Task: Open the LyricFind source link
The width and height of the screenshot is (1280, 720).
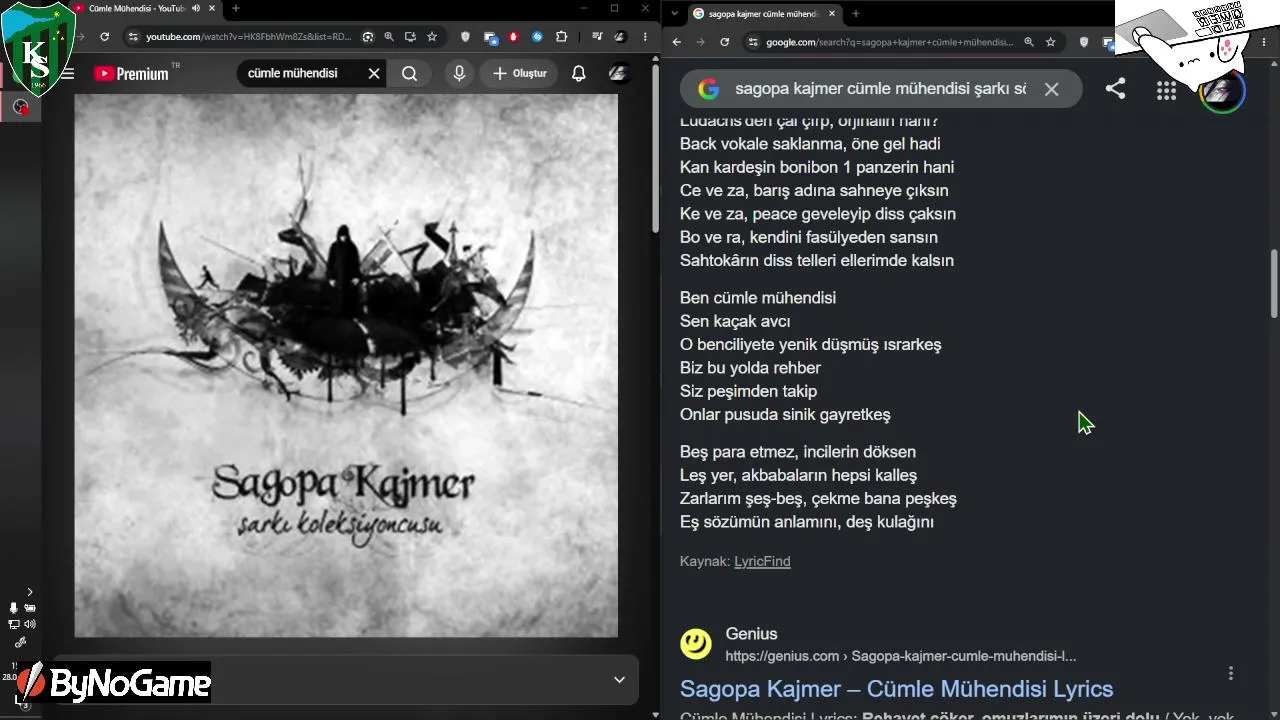Action: tap(762, 561)
